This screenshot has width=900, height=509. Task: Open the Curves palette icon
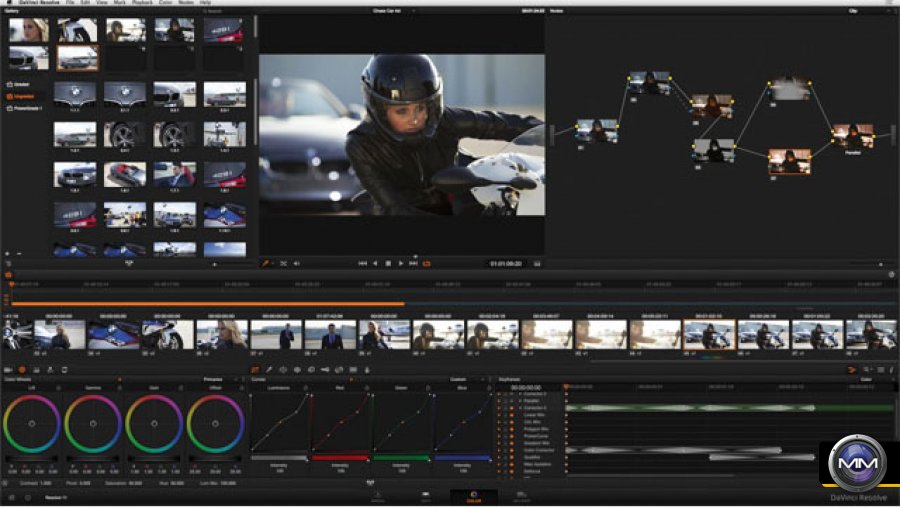pos(255,370)
